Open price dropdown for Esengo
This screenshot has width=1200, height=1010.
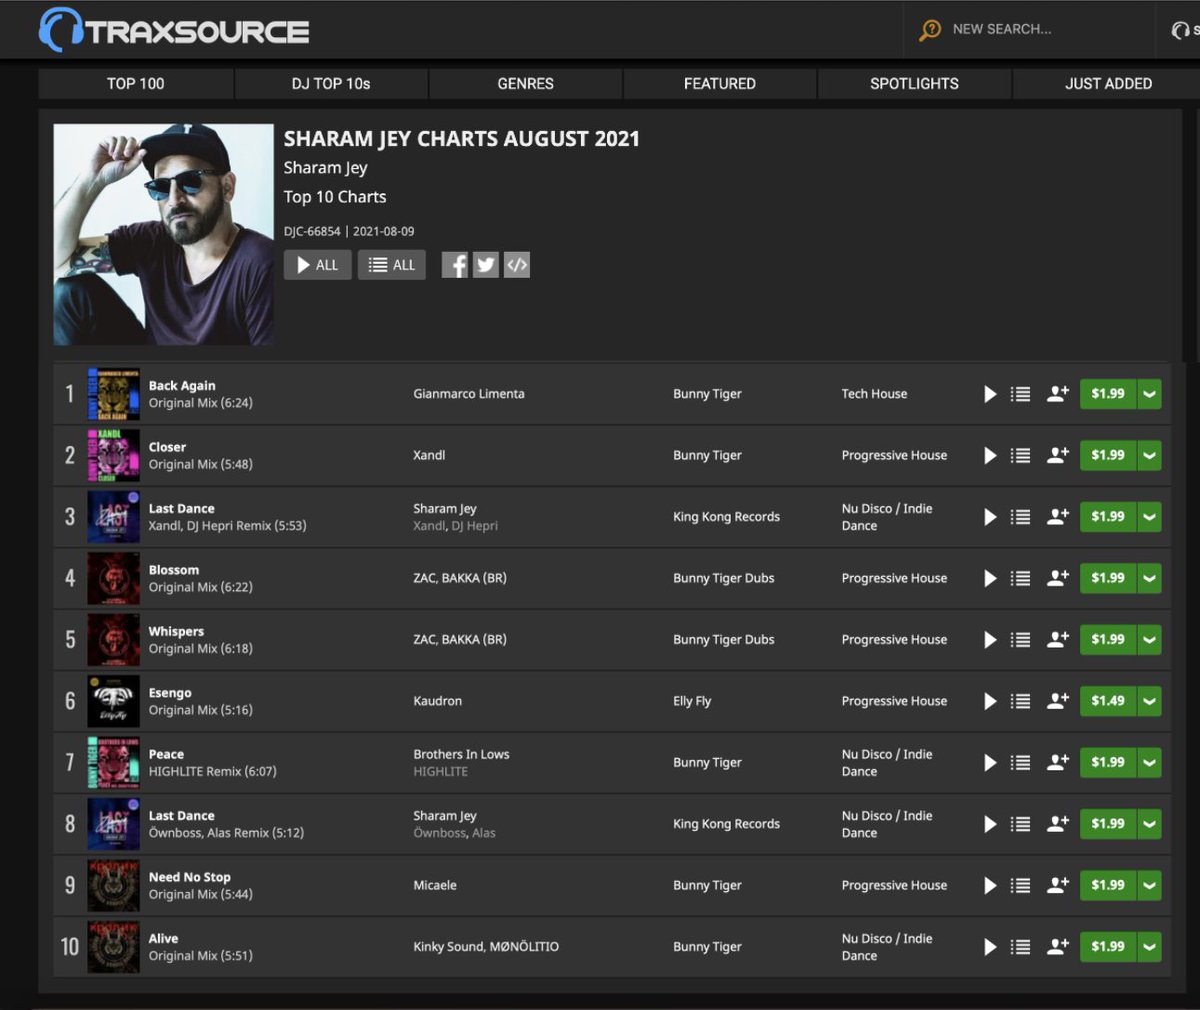pos(1149,701)
